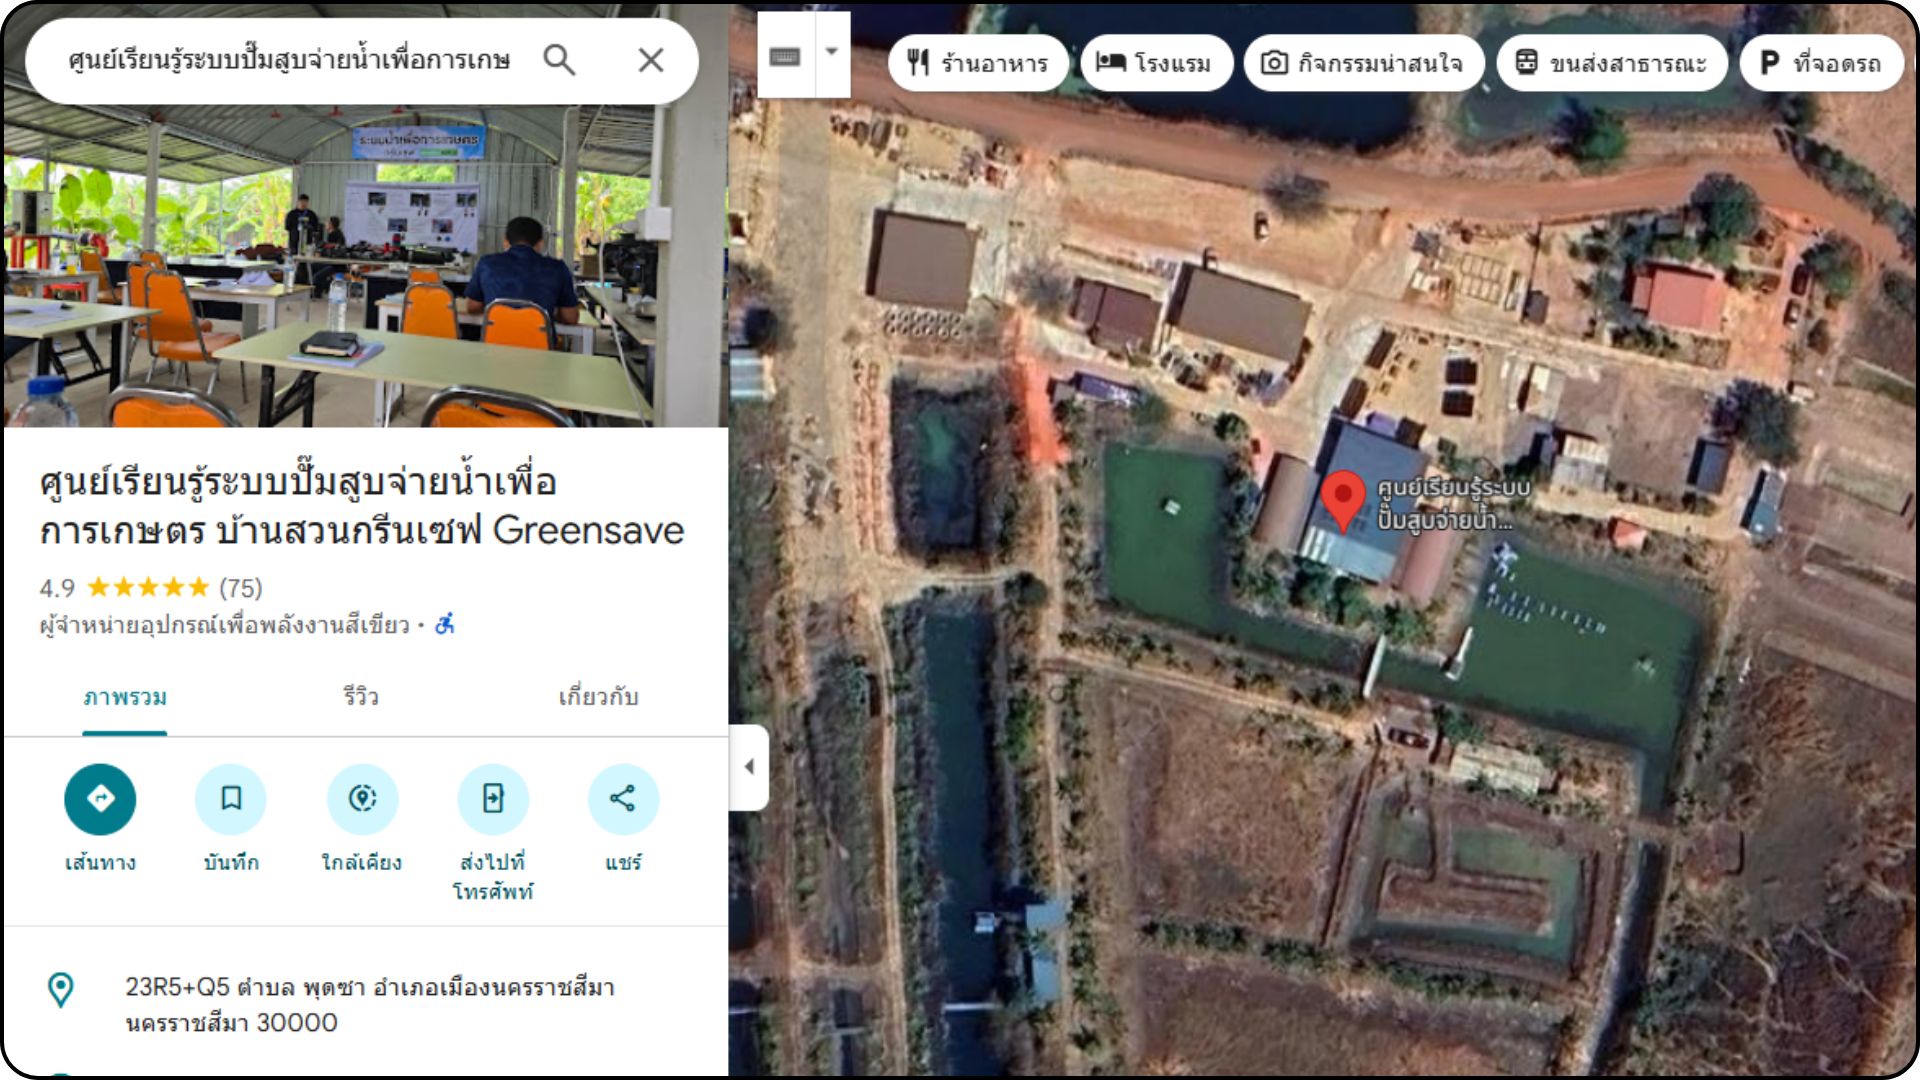
Task: Filter map by ร้านอาหาร restaurants
Action: (978, 63)
